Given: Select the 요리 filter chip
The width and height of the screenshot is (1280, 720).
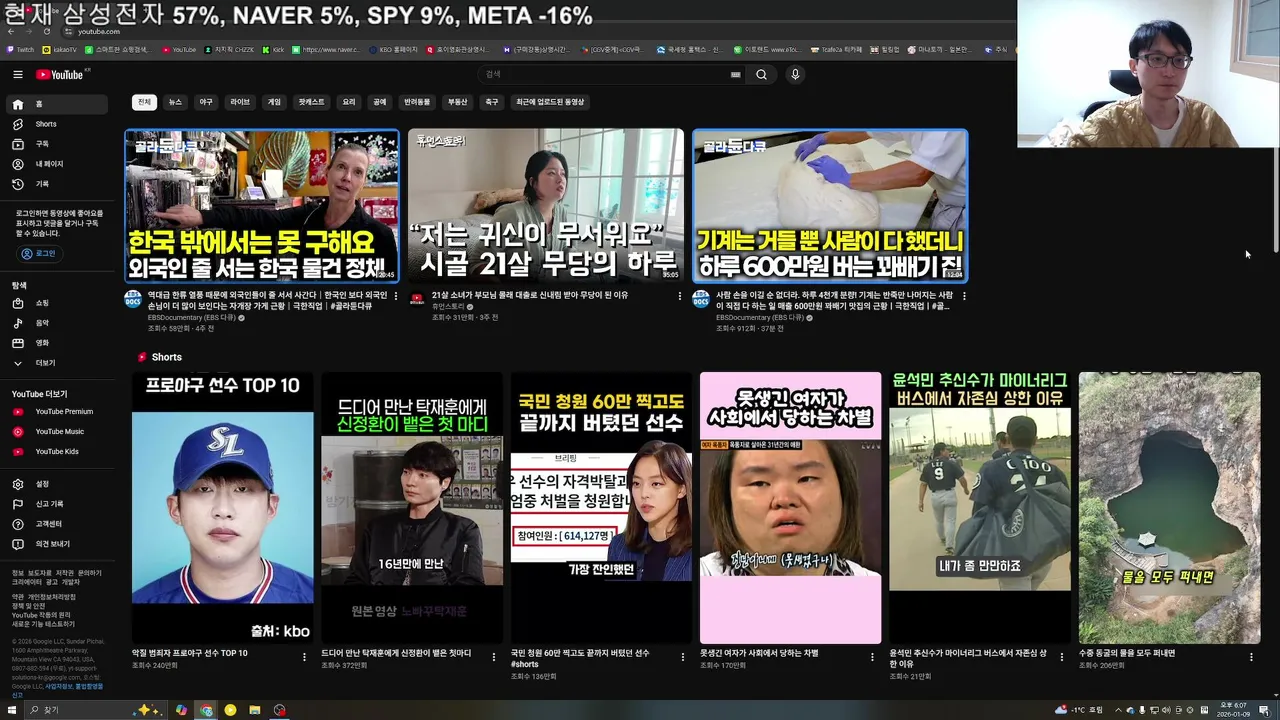Looking at the screenshot, I should tap(349, 102).
